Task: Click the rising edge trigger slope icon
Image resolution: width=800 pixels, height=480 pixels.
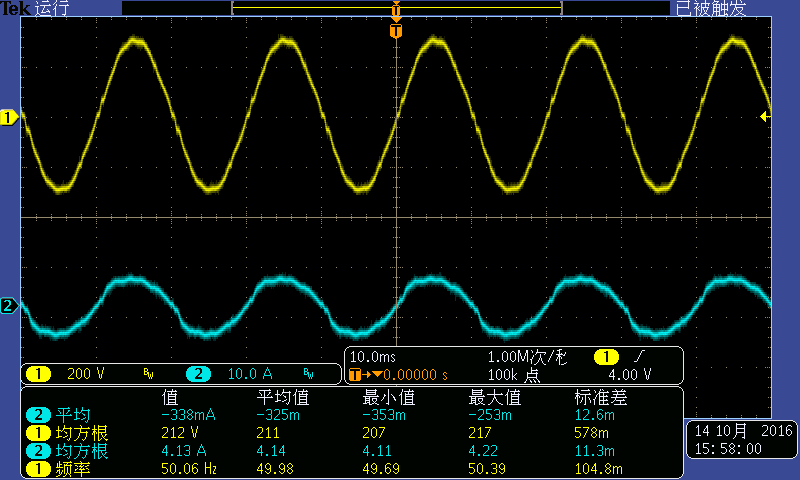Action: [x=640, y=356]
